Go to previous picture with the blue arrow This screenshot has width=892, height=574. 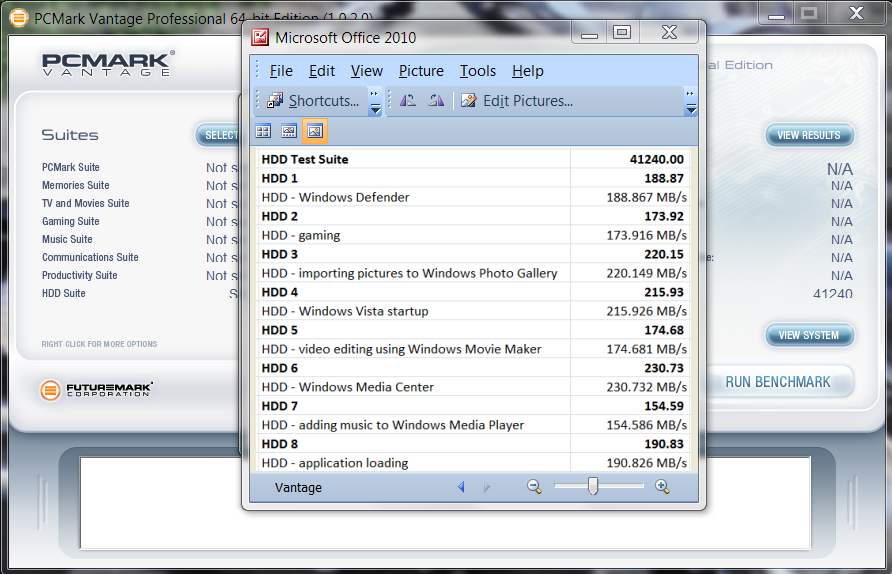coord(461,487)
